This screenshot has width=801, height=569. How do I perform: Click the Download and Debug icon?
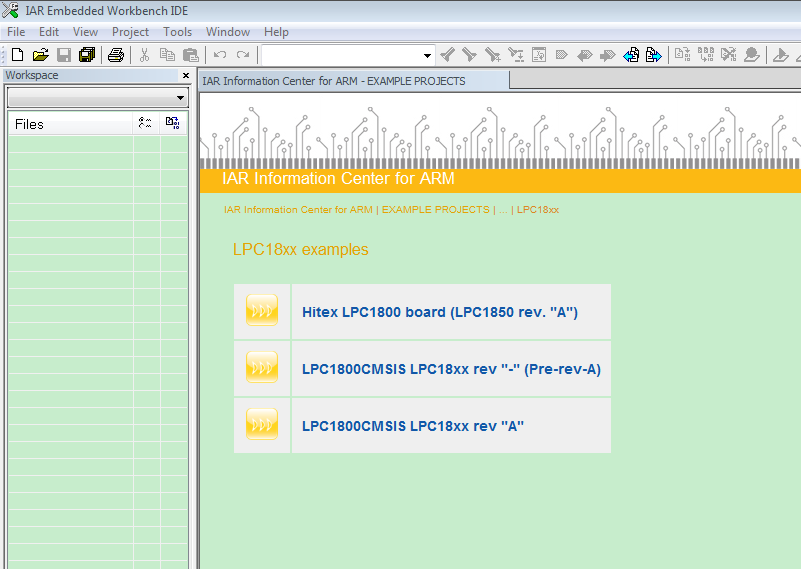click(x=781, y=55)
